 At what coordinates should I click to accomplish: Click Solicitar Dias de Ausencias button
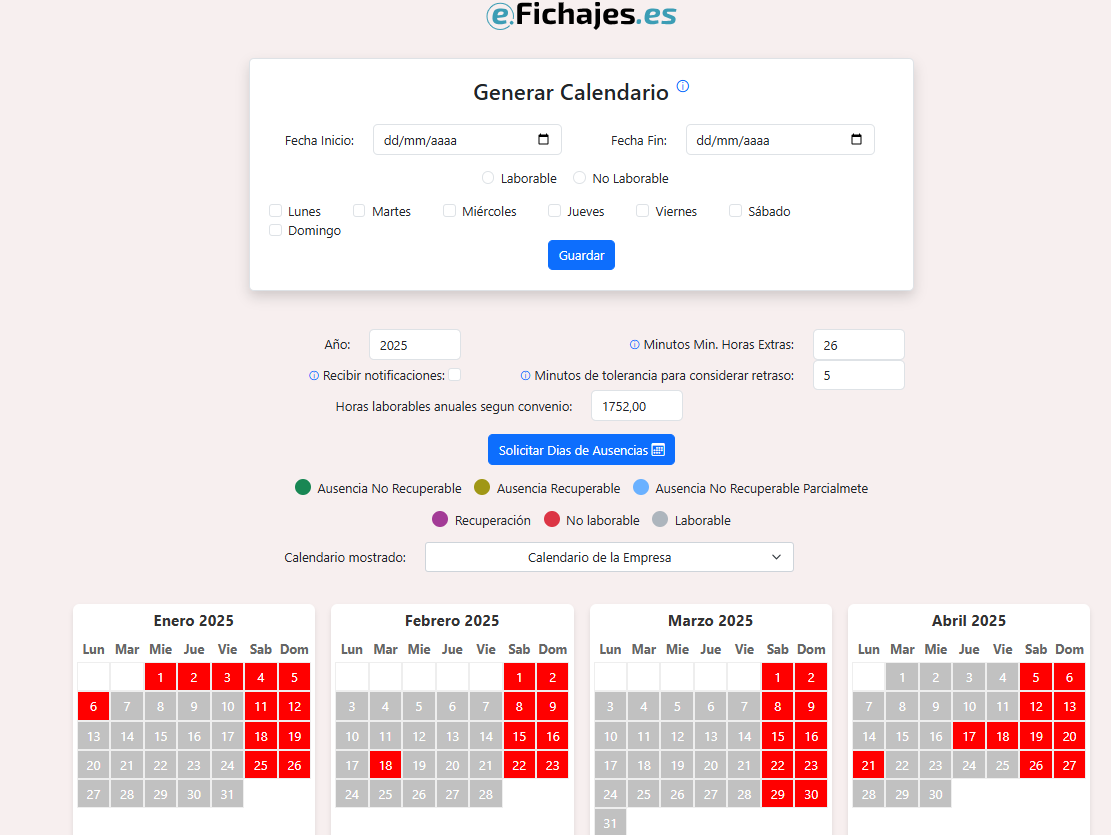(573, 450)
